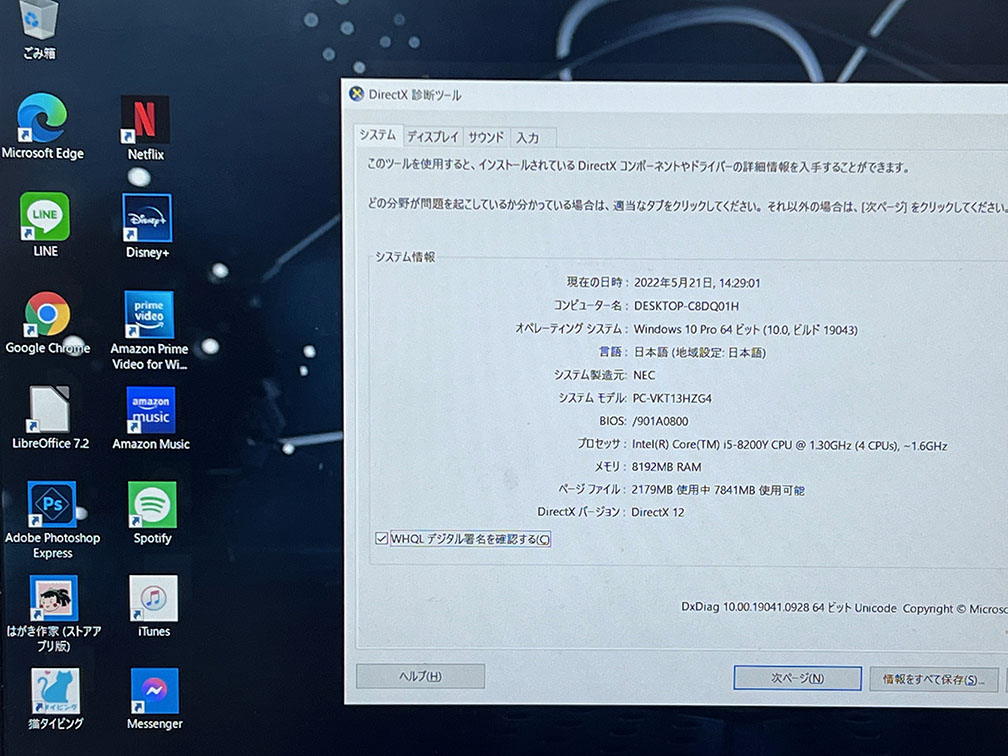Click the Windows 10 Pro 64 ビット value

pyautogui.click(x=745, y=330)
